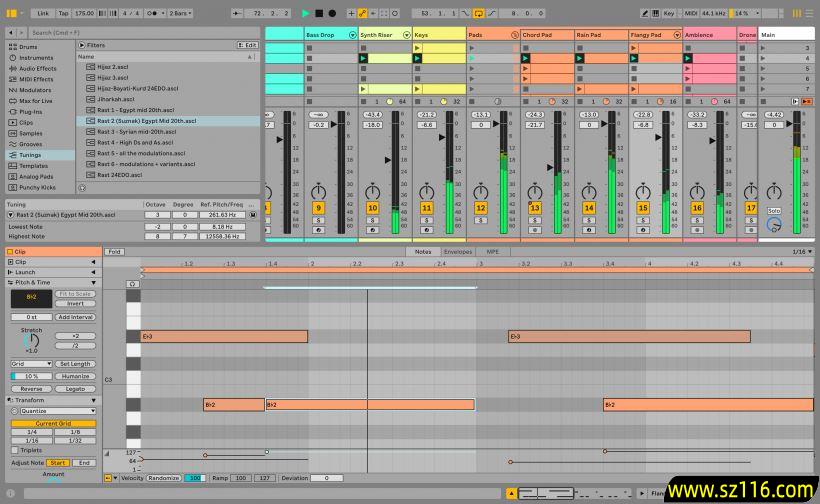
Task: Switch to the MPE tab
Action: 493,252
